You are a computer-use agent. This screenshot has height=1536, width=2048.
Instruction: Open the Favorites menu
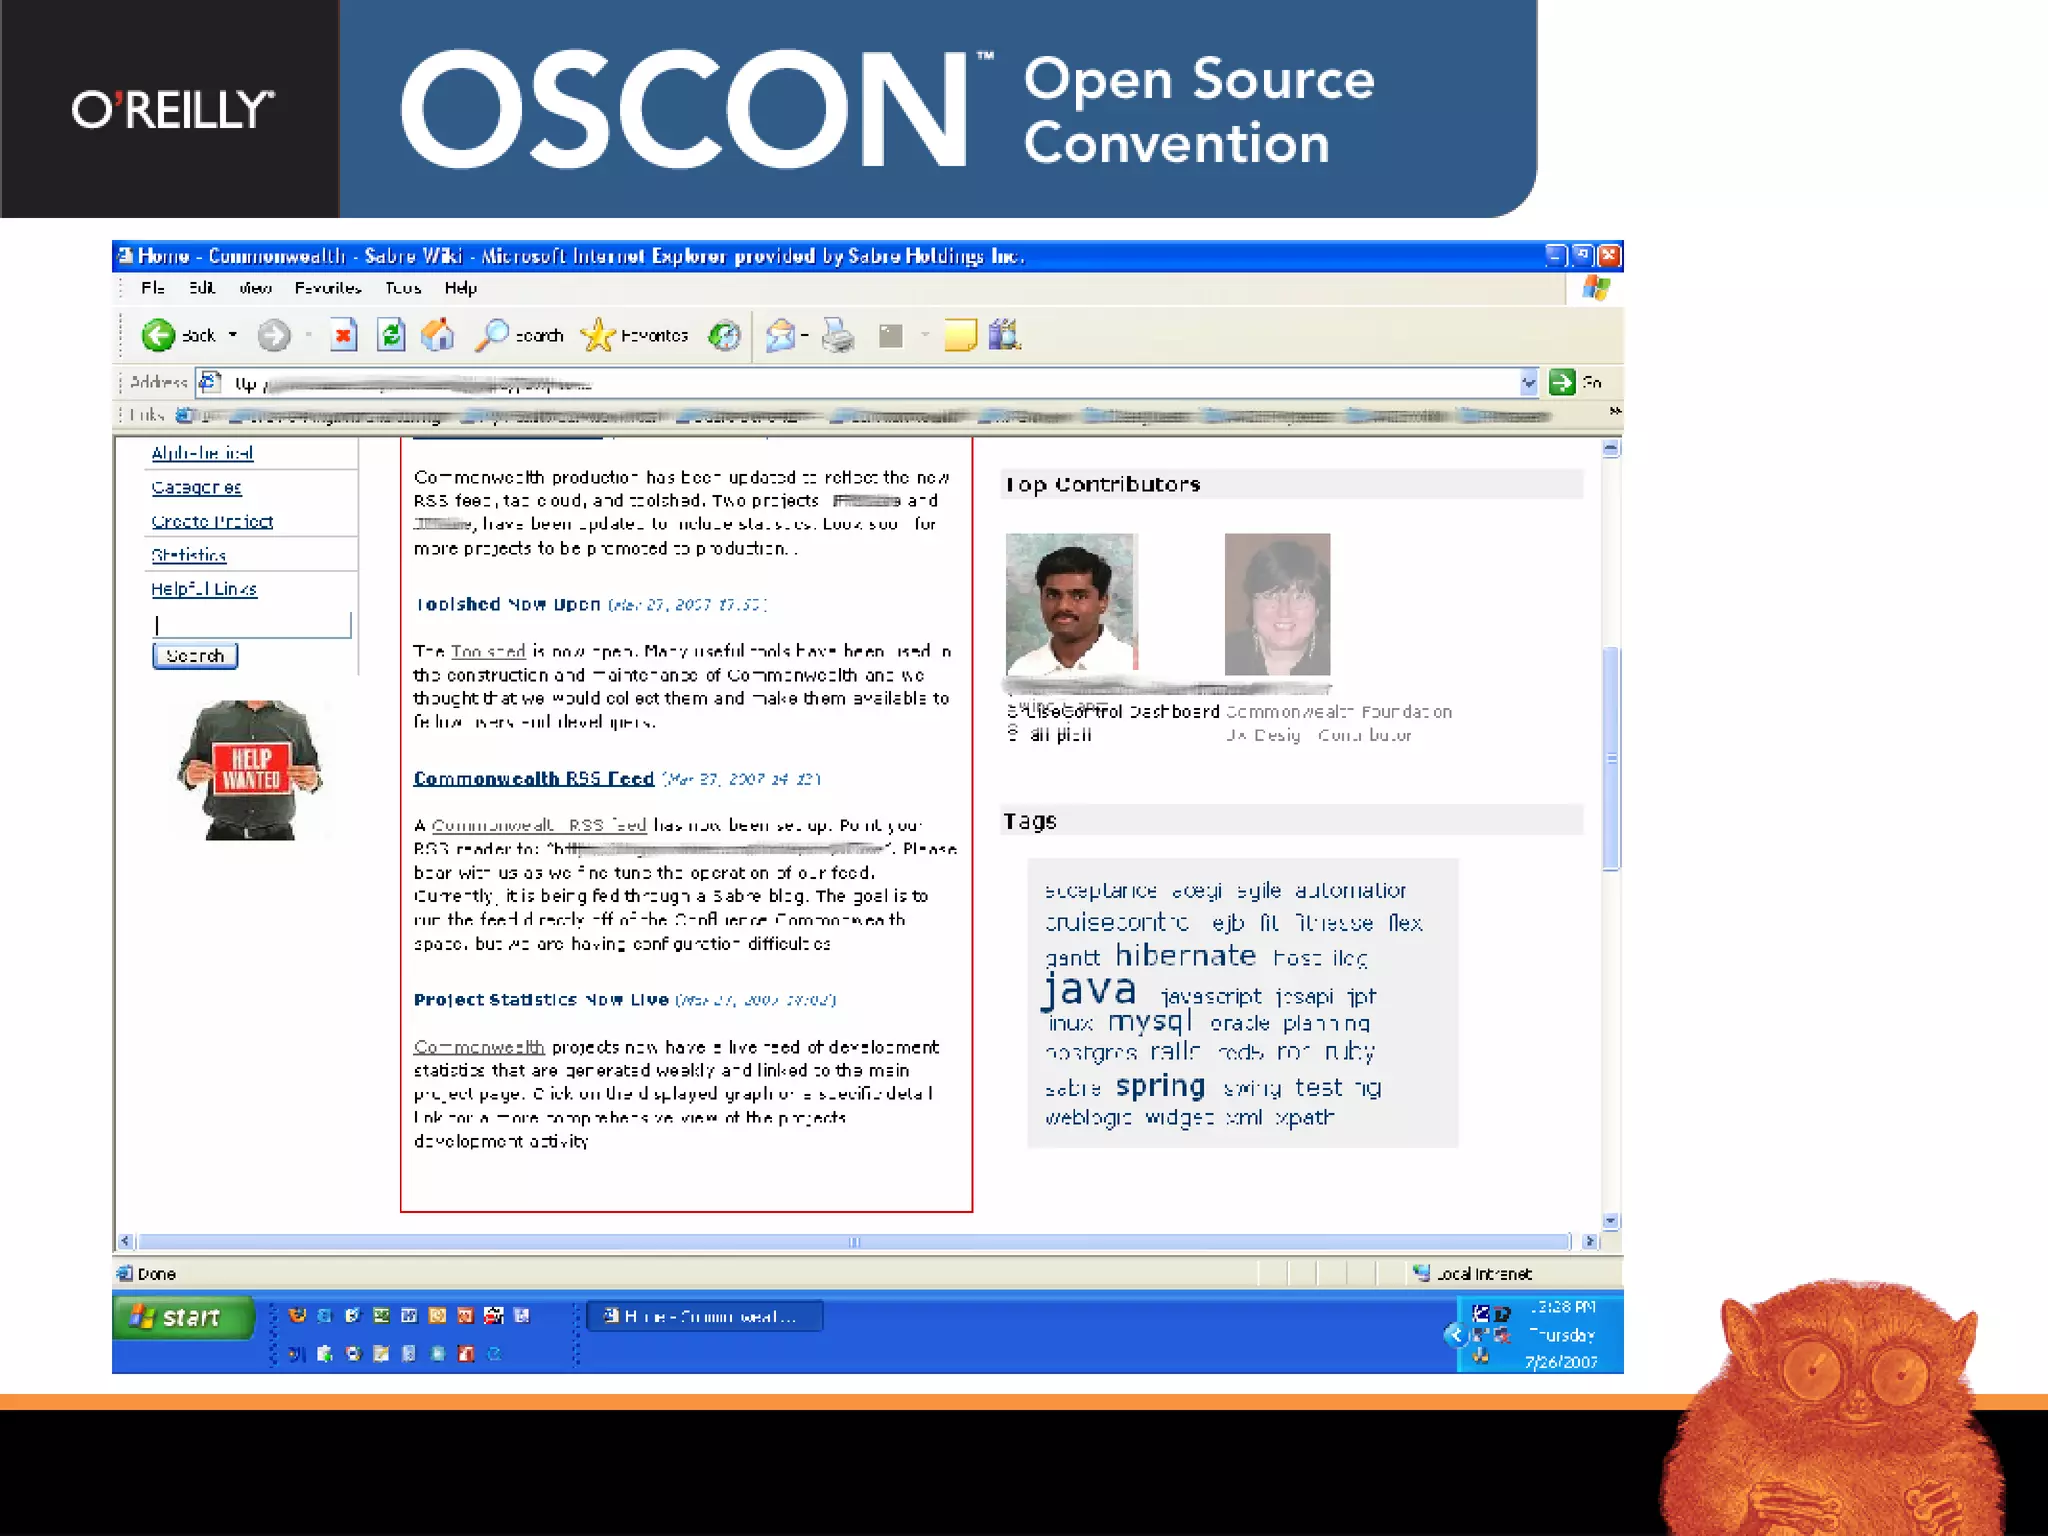pos(327,288)
